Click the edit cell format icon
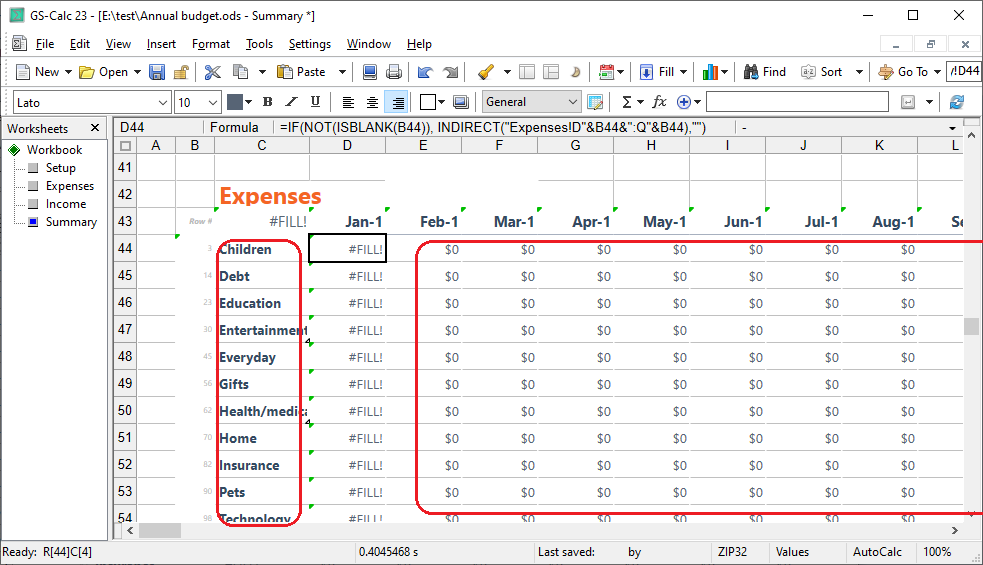Image resolution: width=983 pixels, height=565 pixels. pos(596,102)
